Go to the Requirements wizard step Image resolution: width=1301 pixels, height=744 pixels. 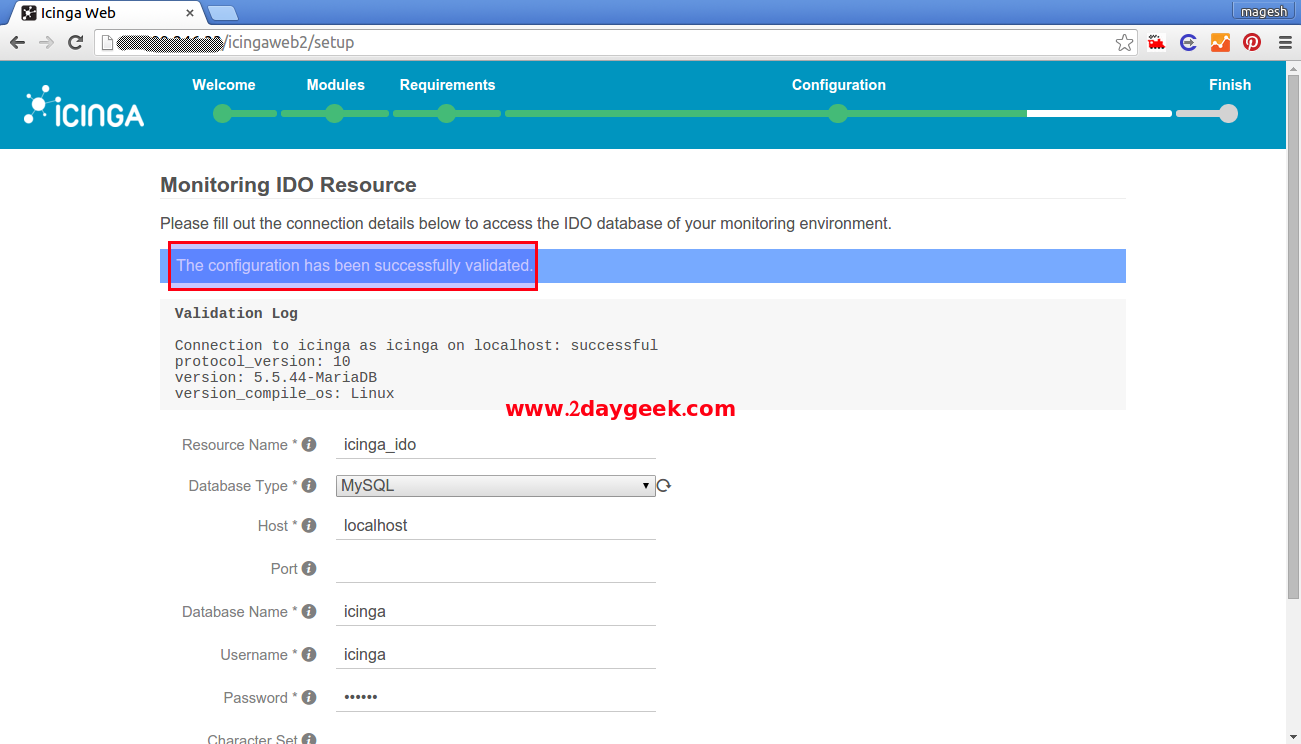pyautogui.click(x=447, y=85)
